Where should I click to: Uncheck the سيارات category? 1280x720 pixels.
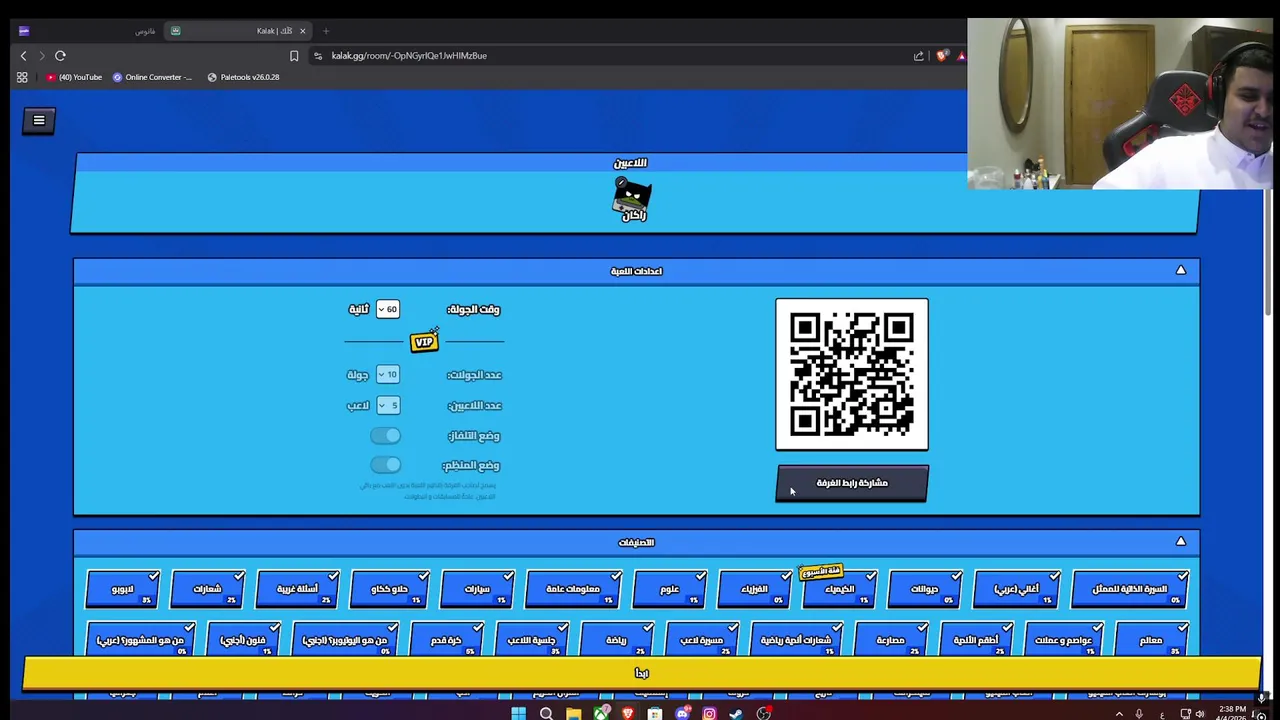point(477,589)
